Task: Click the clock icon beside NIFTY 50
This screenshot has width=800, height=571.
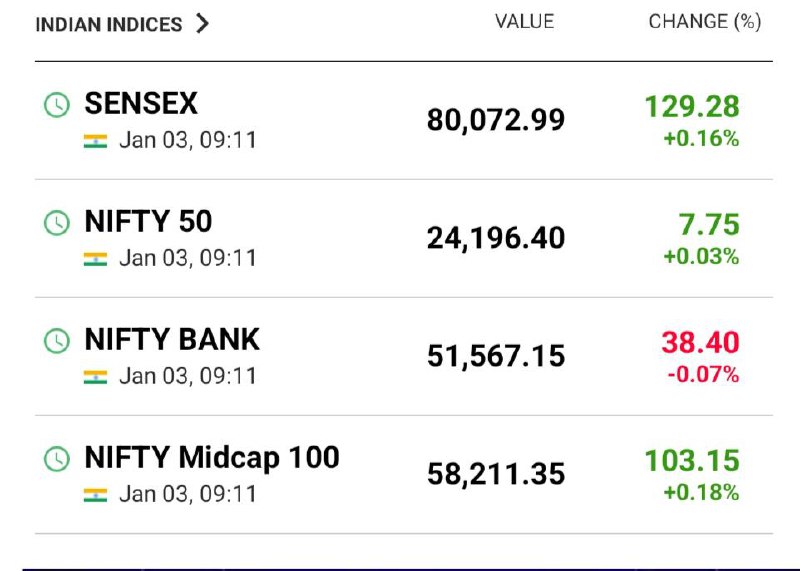Action: 57,223
